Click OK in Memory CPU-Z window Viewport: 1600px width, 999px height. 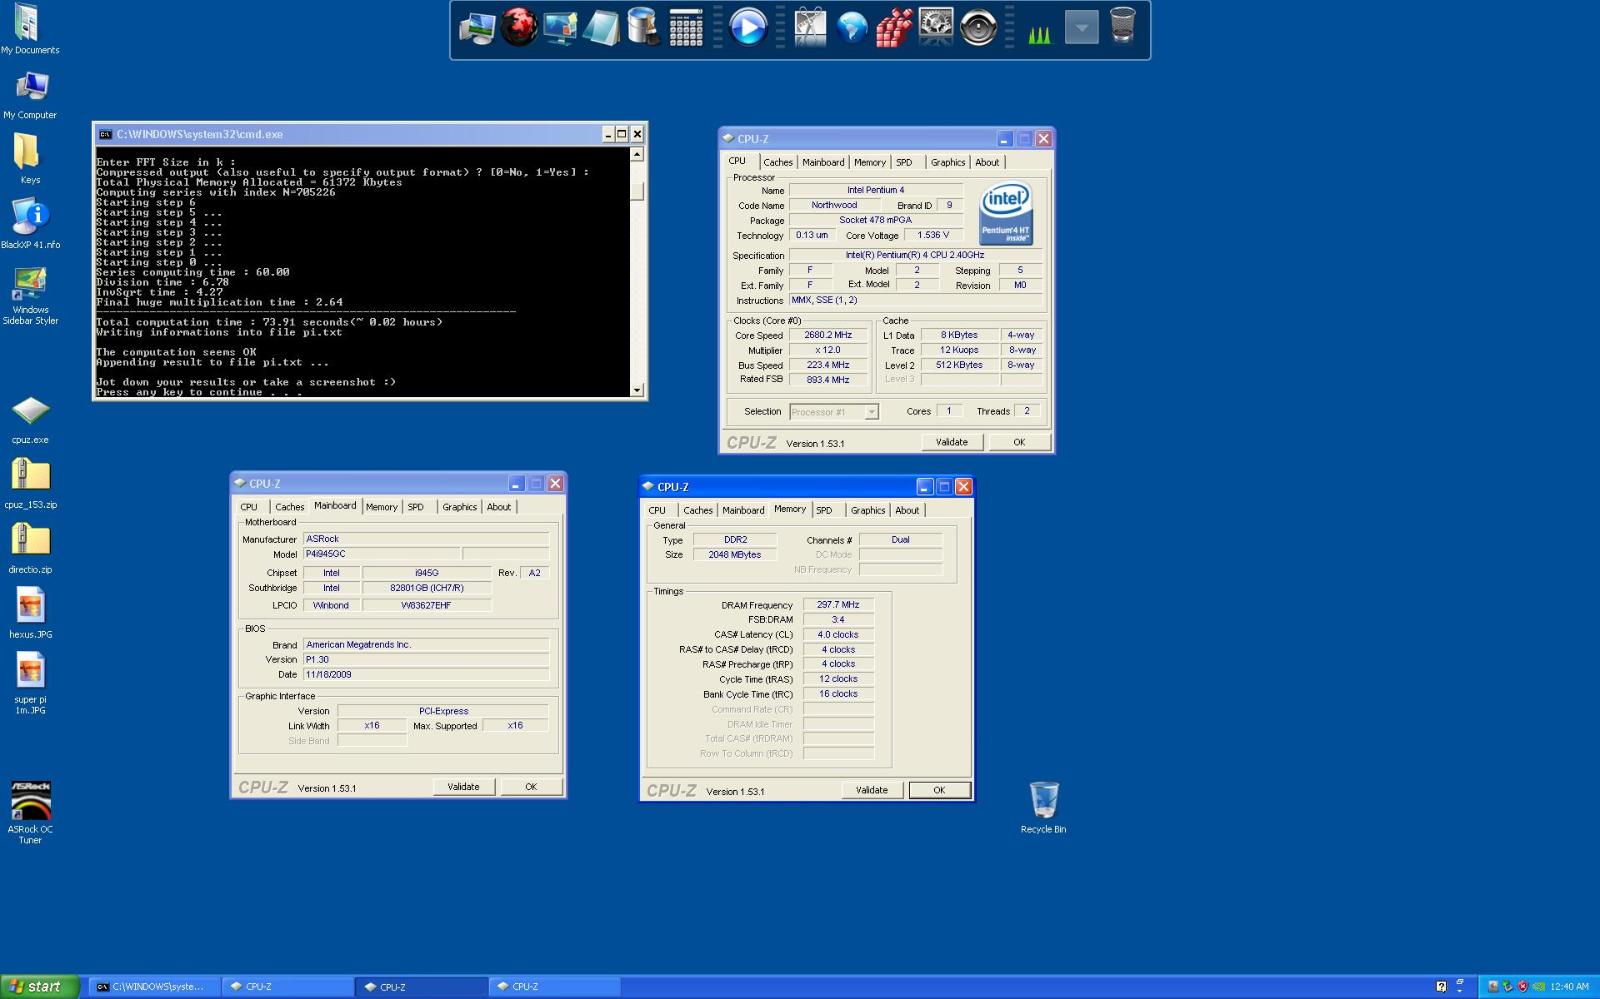tap(939, 790)
